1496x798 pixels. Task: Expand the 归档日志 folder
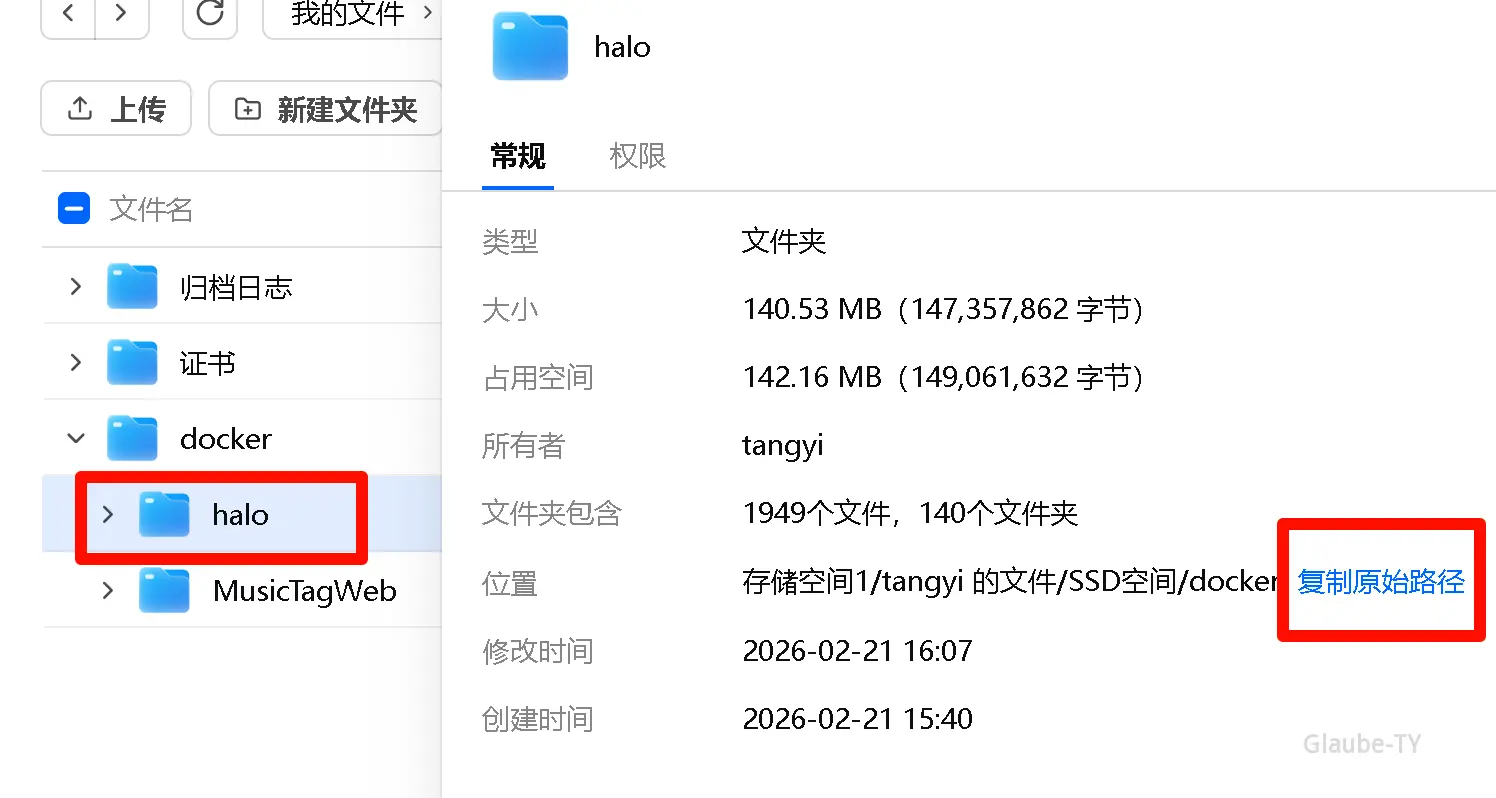pos(76,287)
